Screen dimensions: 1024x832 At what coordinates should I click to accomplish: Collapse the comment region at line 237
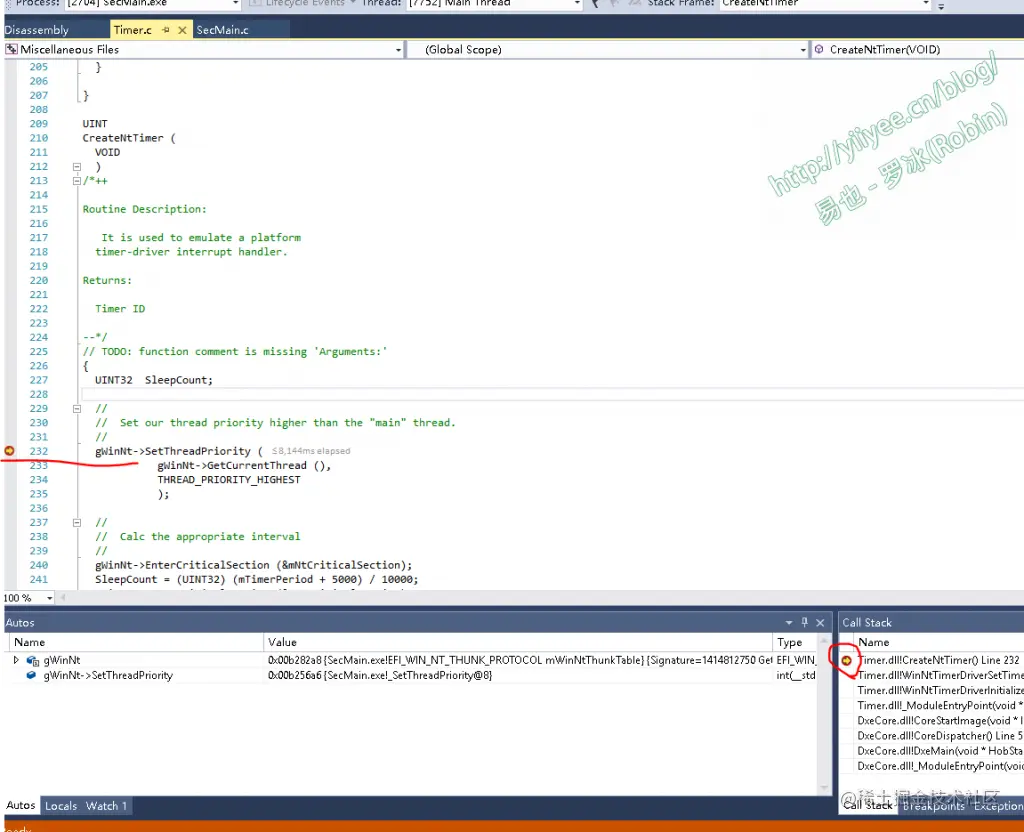76,522
